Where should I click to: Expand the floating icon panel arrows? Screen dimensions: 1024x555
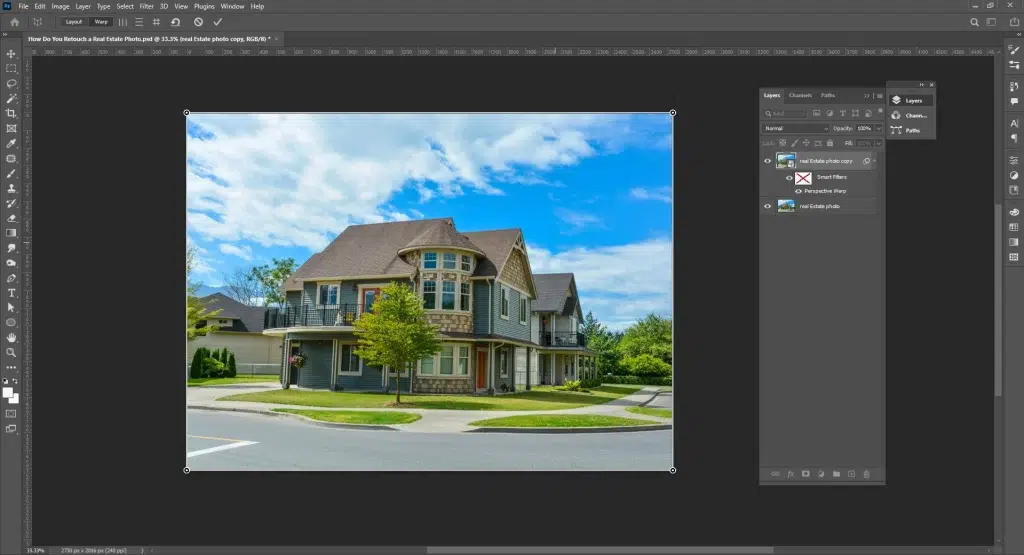[921, 85]
